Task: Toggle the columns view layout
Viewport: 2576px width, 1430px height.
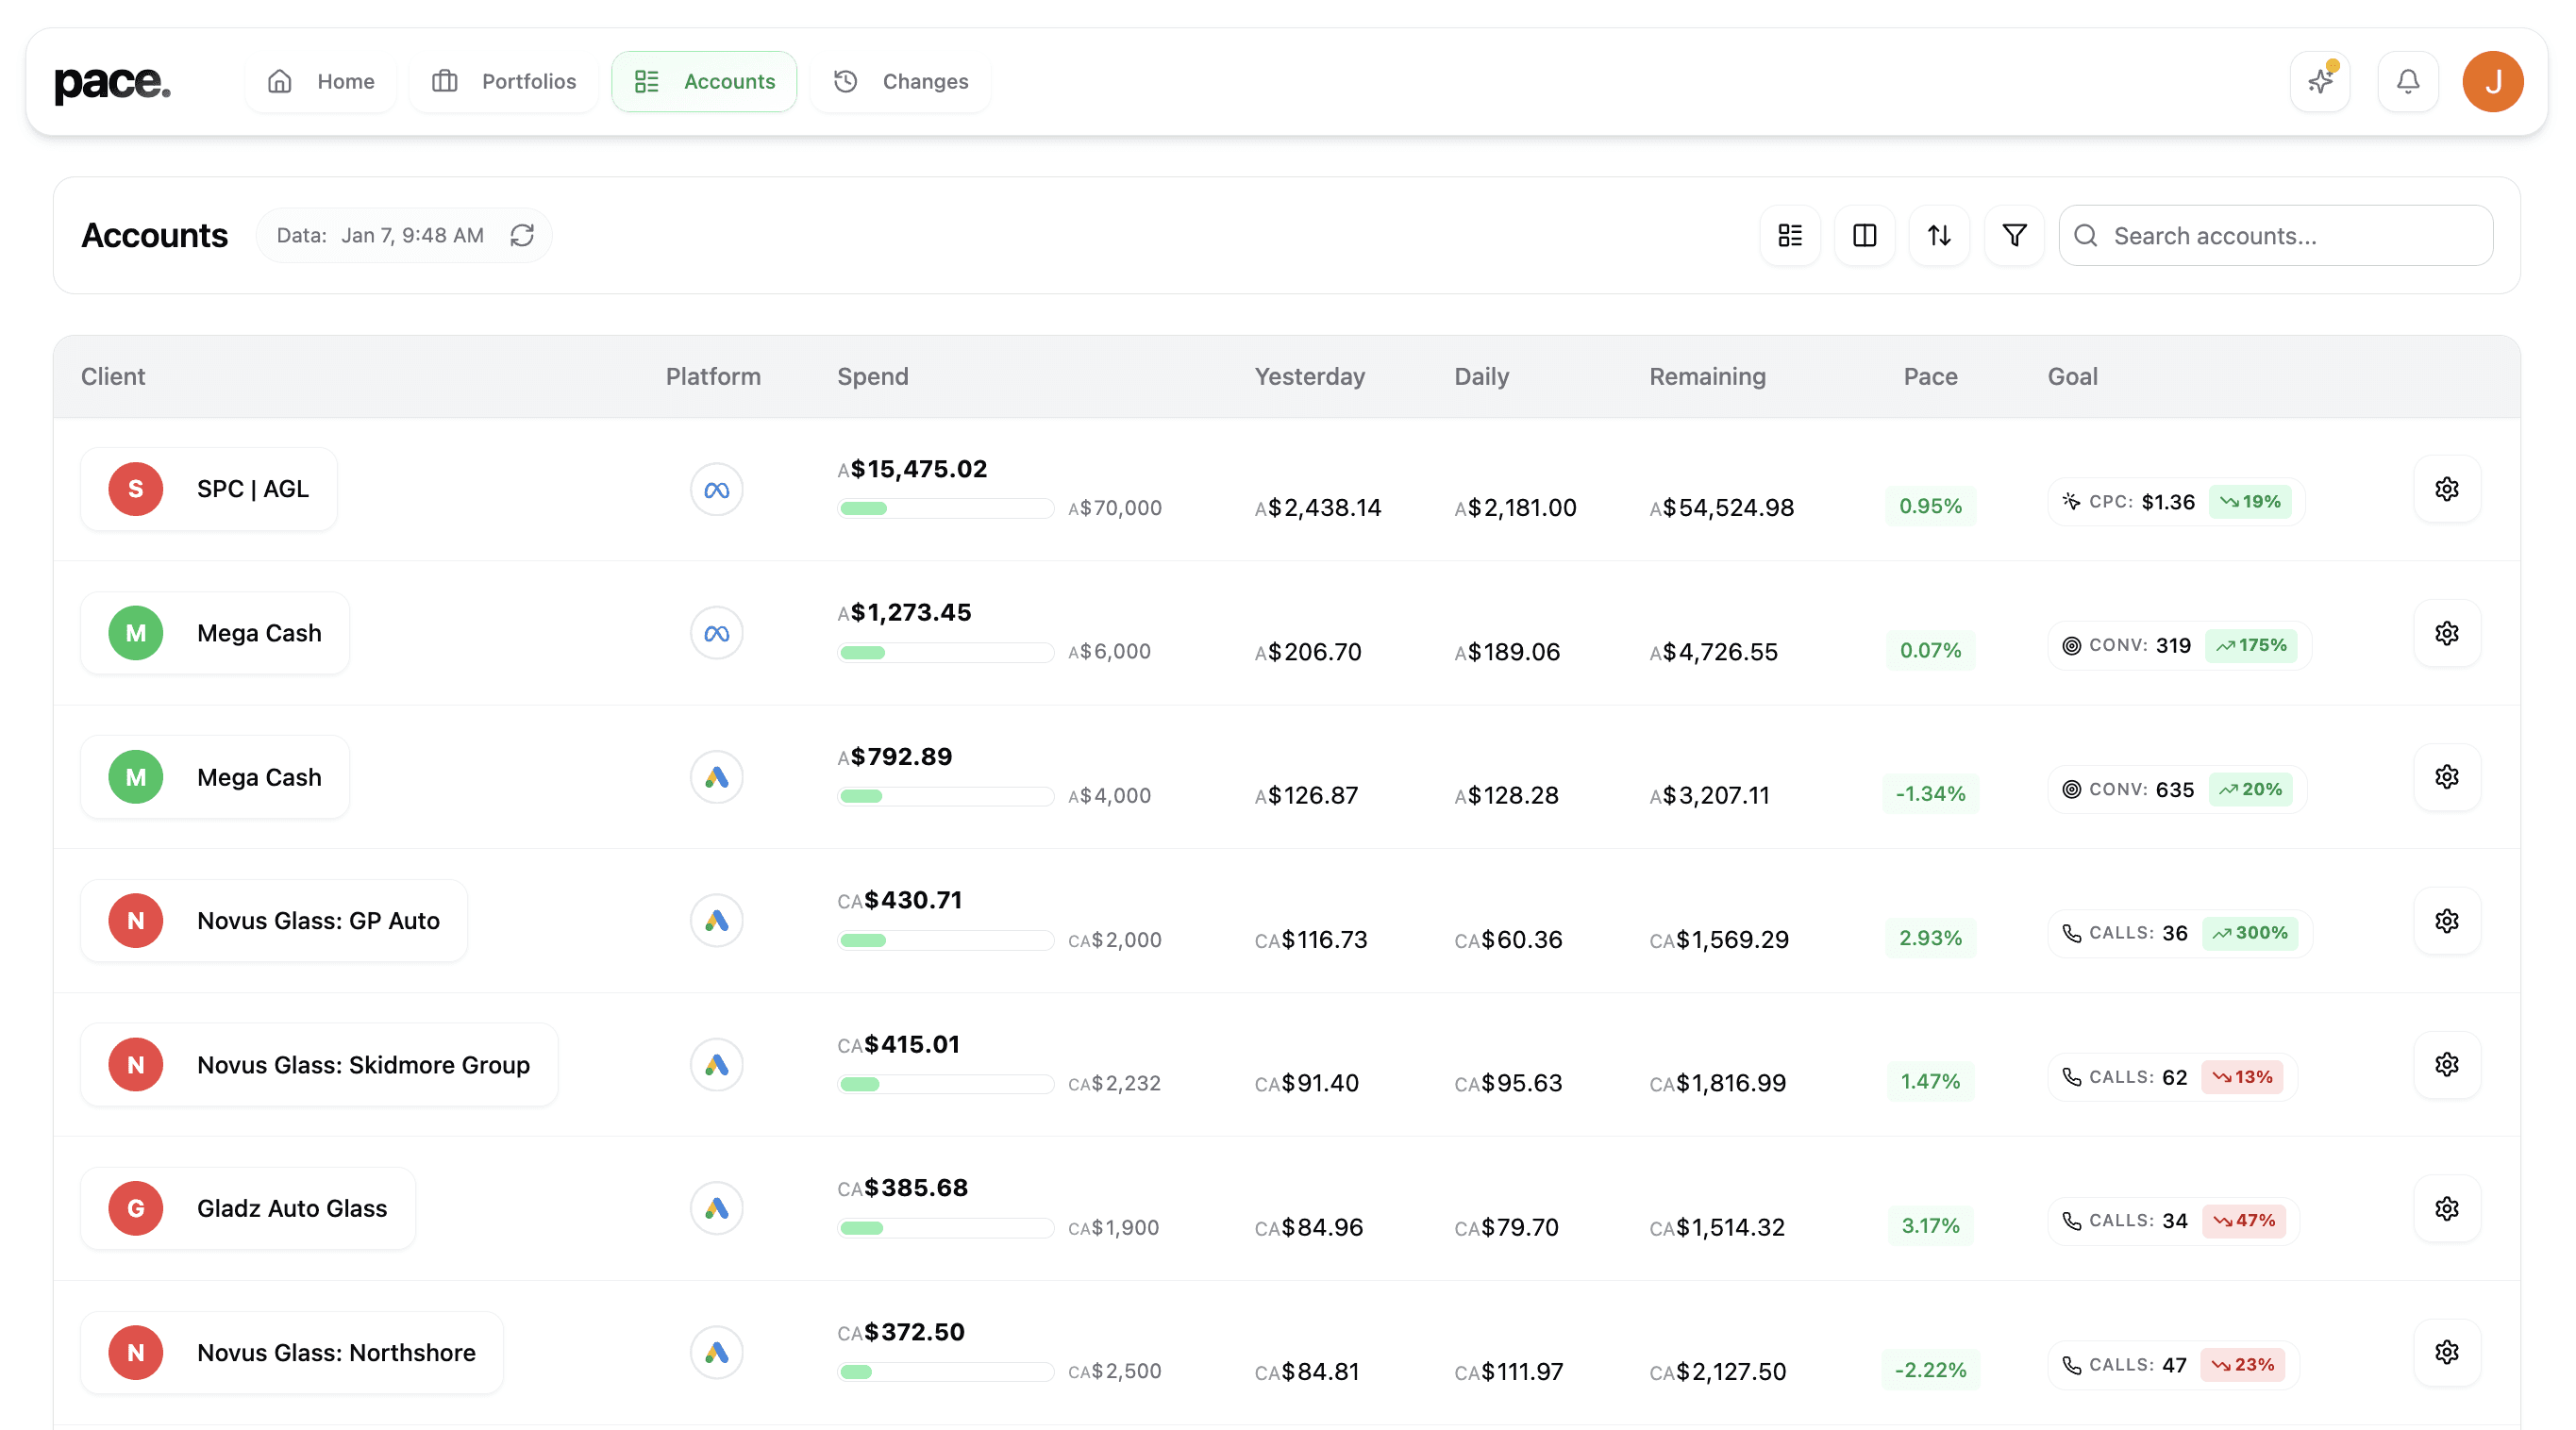Action: (x=1864, y=235)
